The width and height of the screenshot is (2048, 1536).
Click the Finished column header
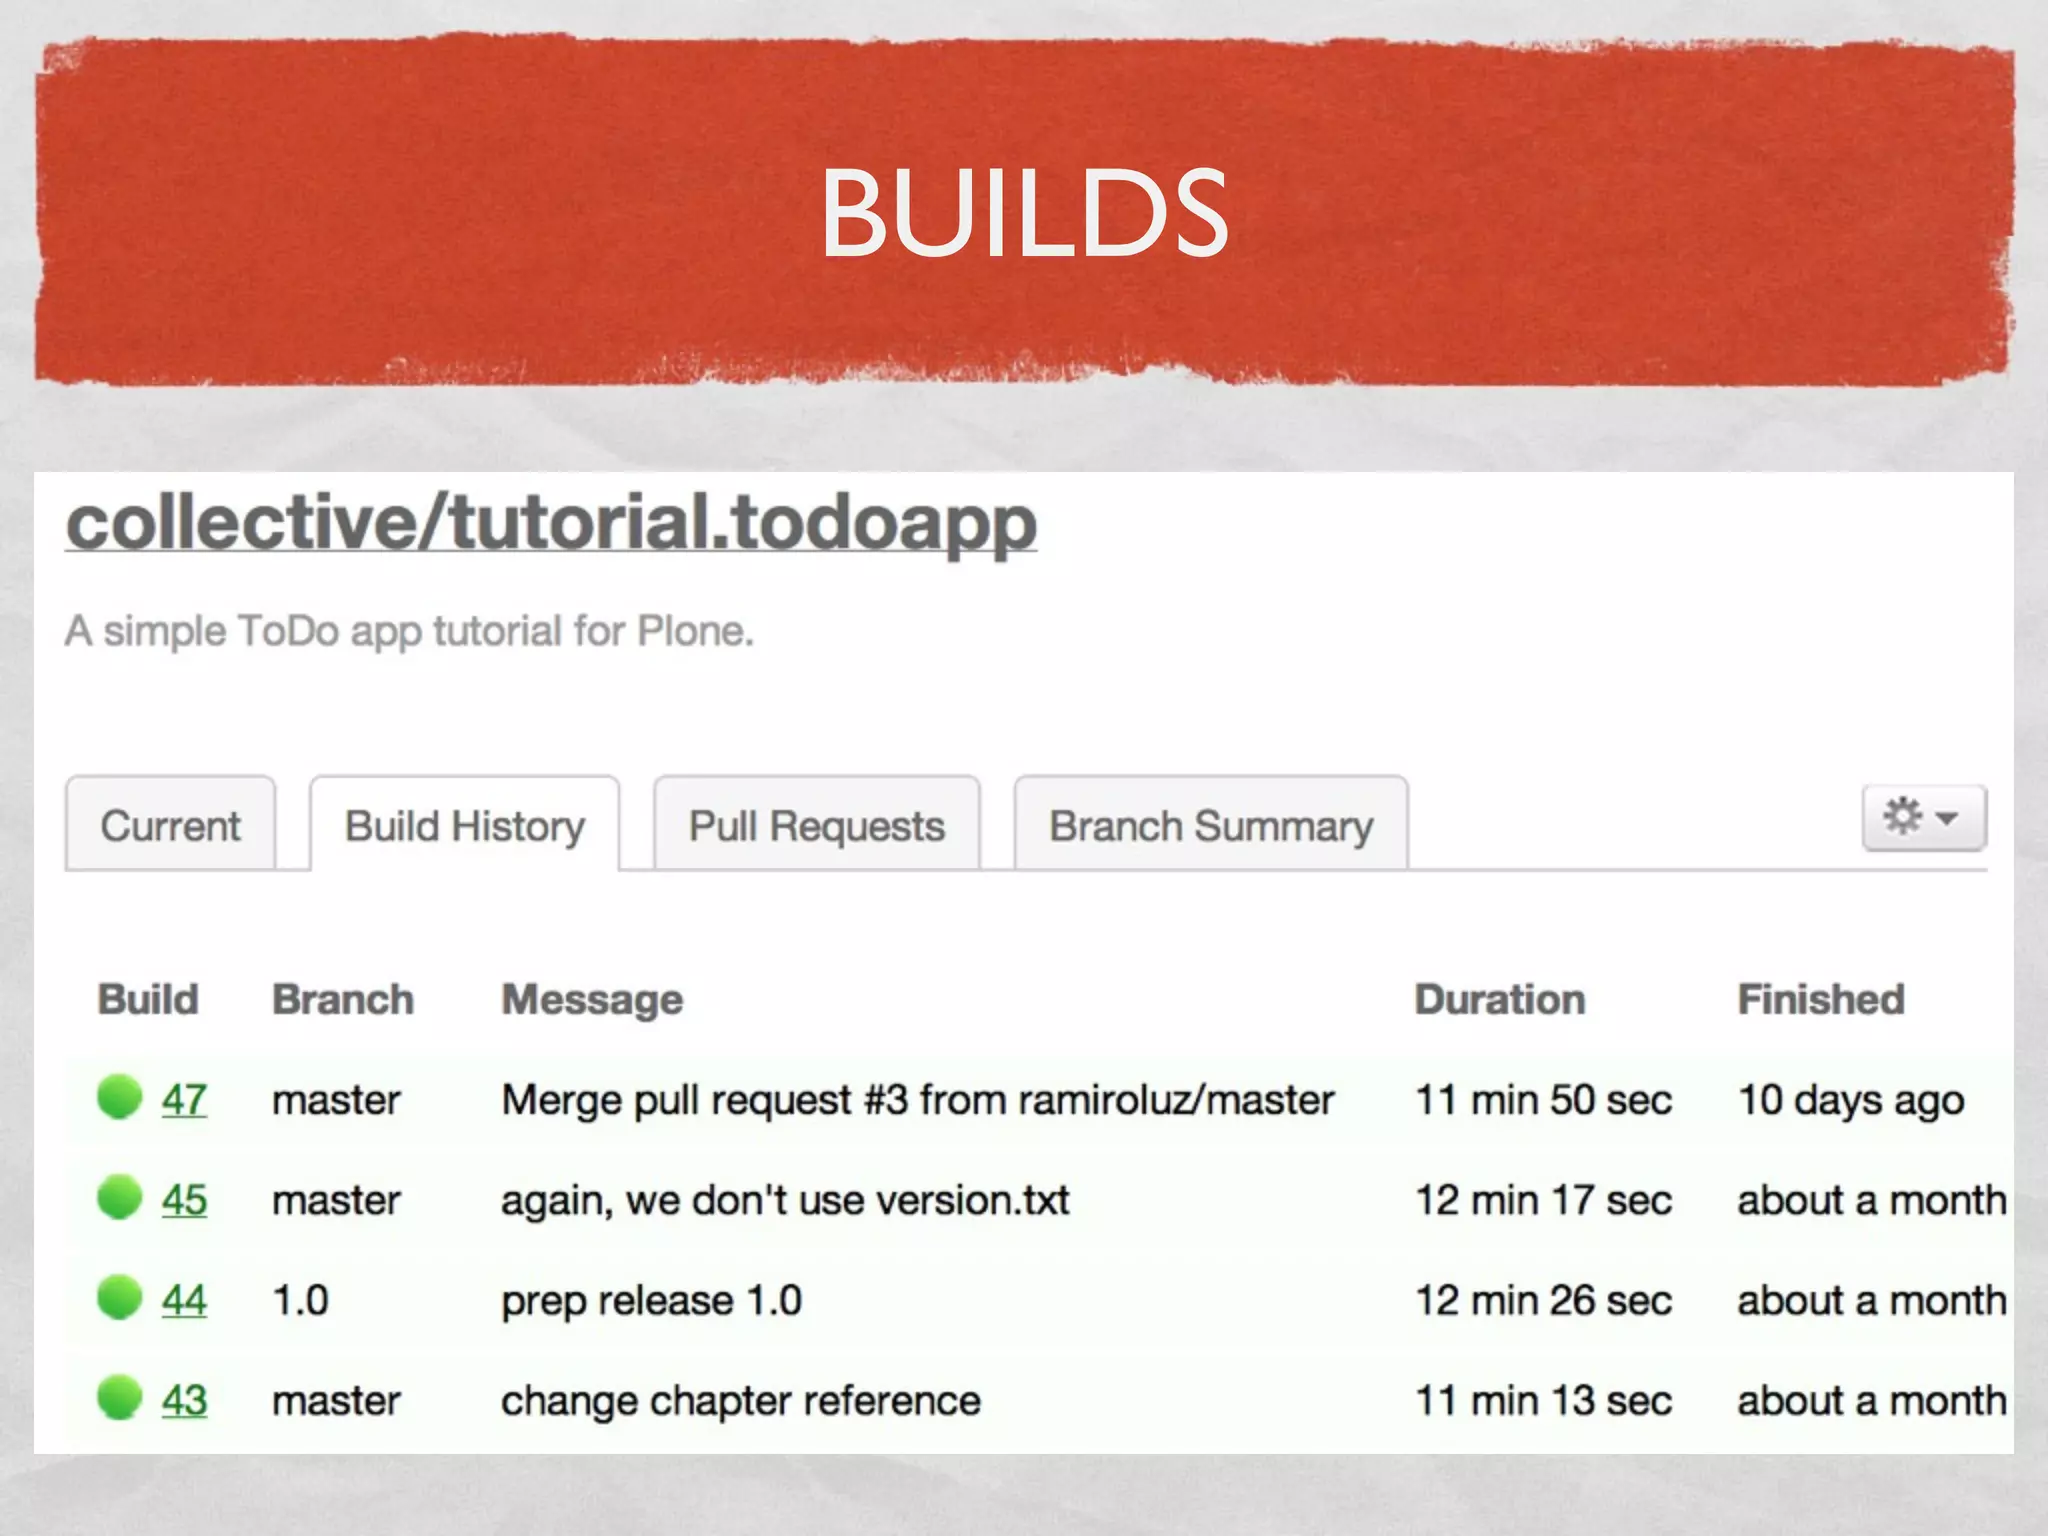point(1820,999)
